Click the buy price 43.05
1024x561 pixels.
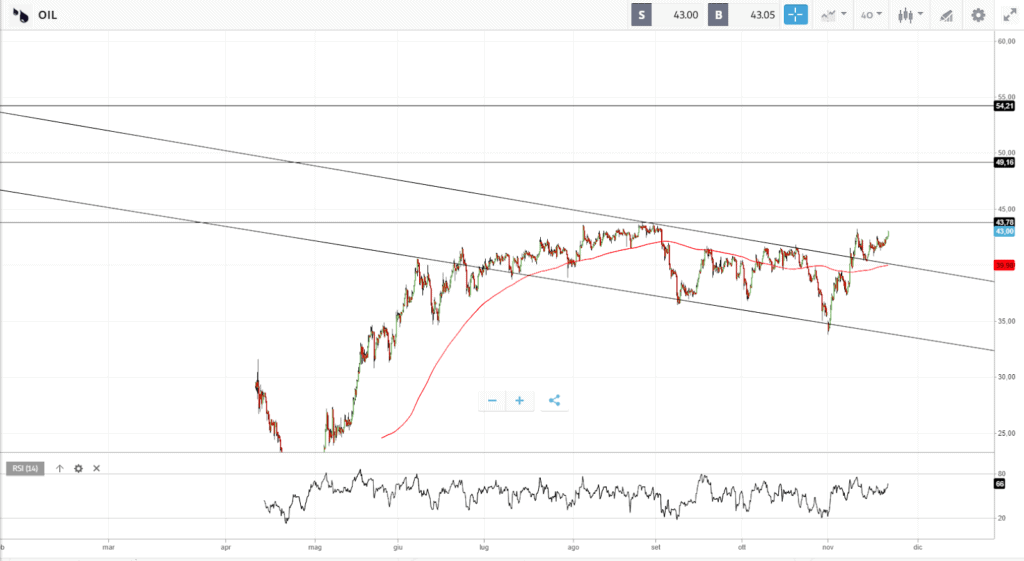(x=762, y=15)
